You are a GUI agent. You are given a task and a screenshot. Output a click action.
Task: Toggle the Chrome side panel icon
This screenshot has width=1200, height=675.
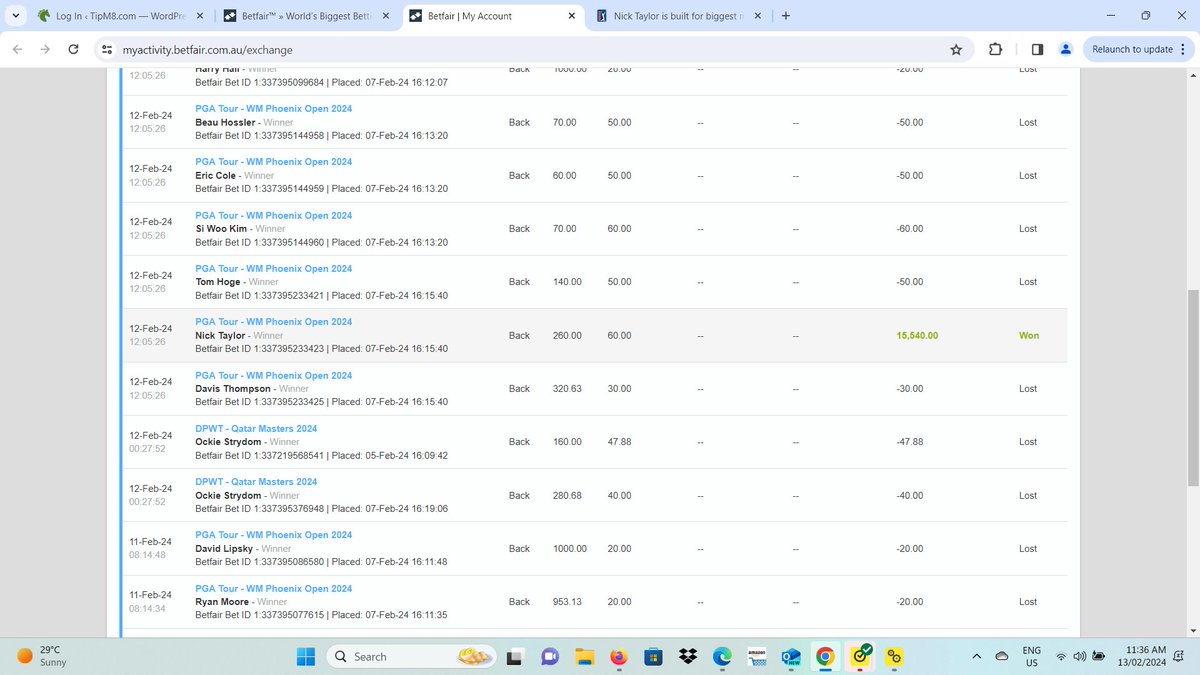[1037, 49]
